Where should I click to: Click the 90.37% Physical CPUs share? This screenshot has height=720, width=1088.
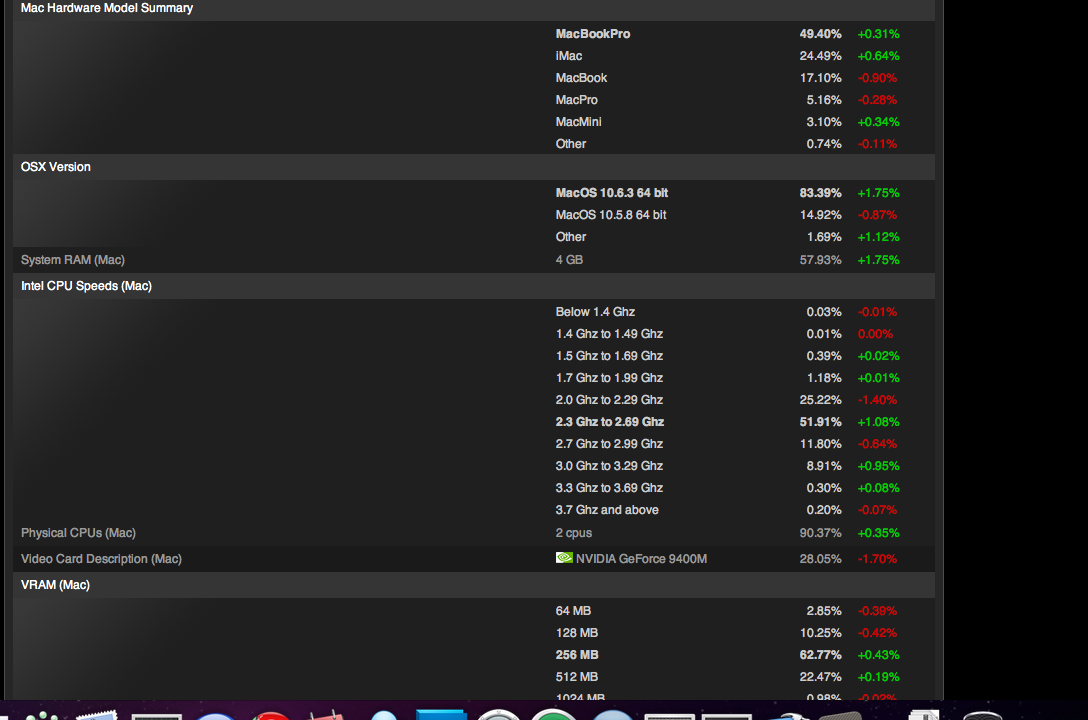point(820,533)
